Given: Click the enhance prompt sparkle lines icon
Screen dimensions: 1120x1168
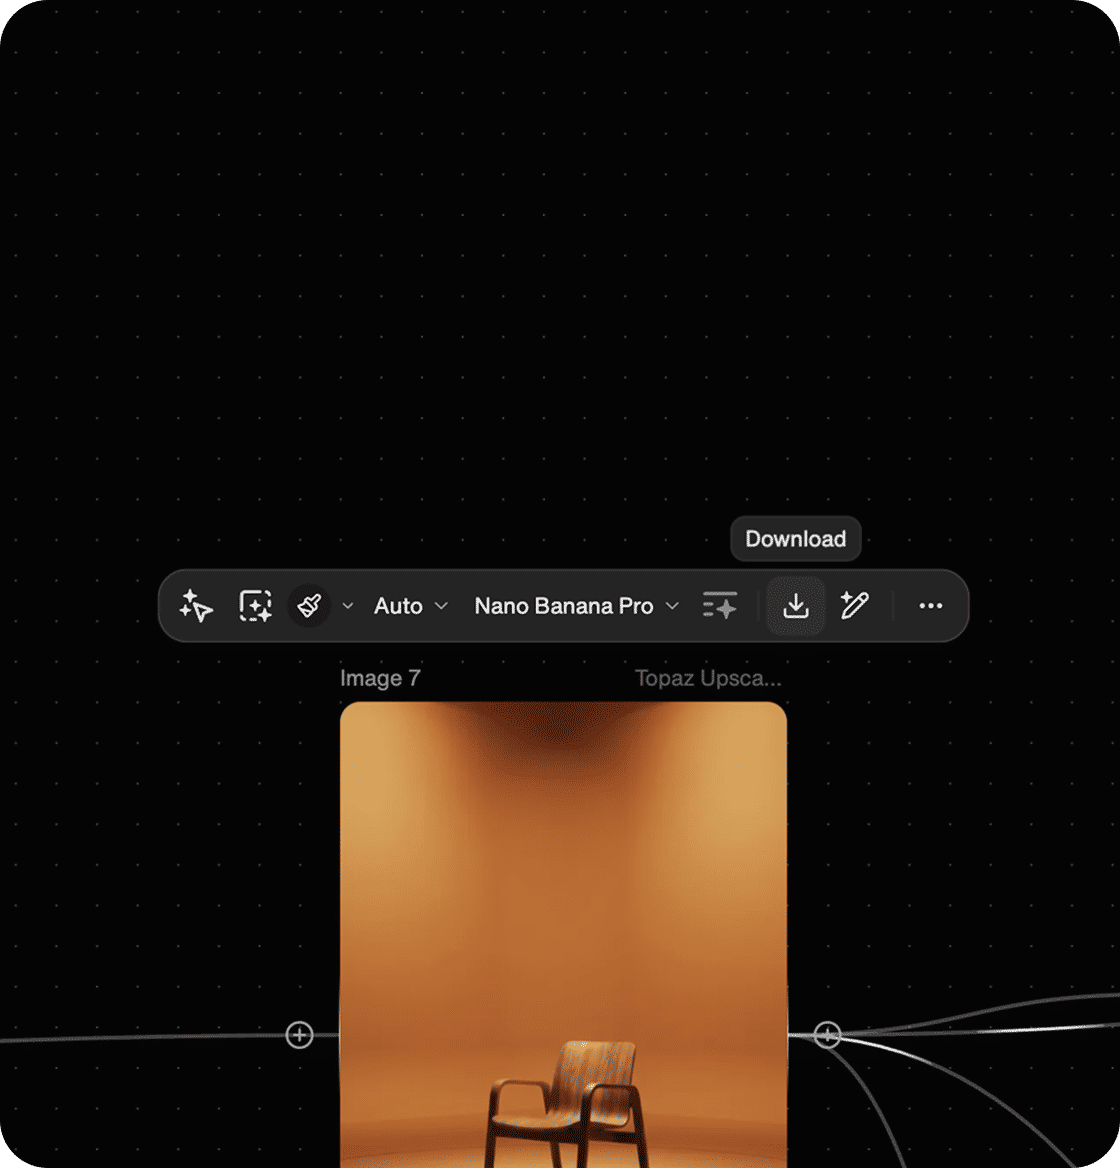Looking at the screenshot, I should pos(719,606).
